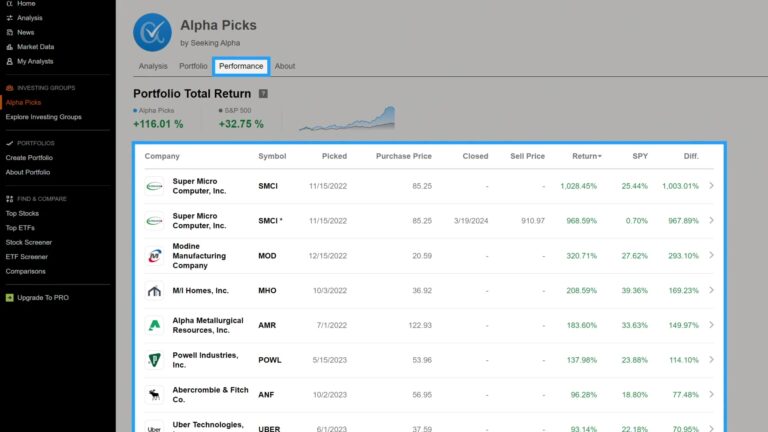Switch to the Analysis tab
Viewport: 768px width, 432px height.
(x=153, y=66)
